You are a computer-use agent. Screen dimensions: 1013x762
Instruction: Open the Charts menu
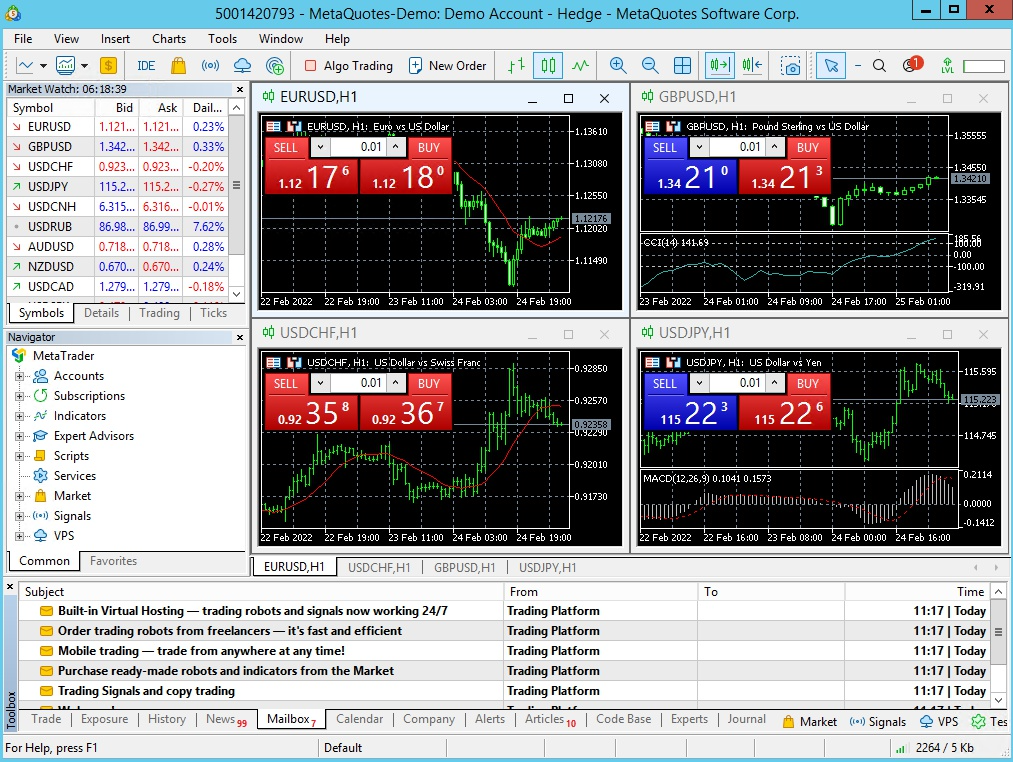coord(169,39)
